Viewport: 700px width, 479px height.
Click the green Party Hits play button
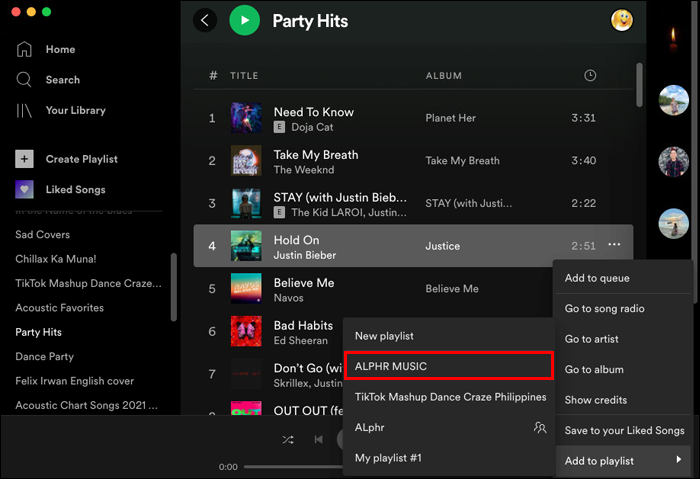[x=244, y=20]
